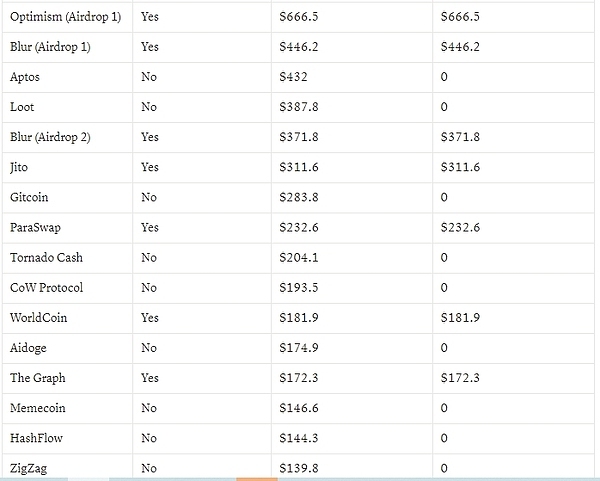Click the Optimism (Airdrop 1) row label

click(65, 17)
